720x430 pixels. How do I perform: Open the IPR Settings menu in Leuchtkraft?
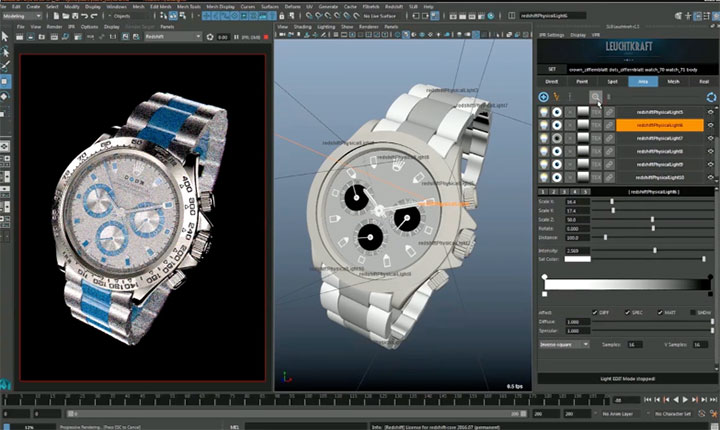coord(551,35)
